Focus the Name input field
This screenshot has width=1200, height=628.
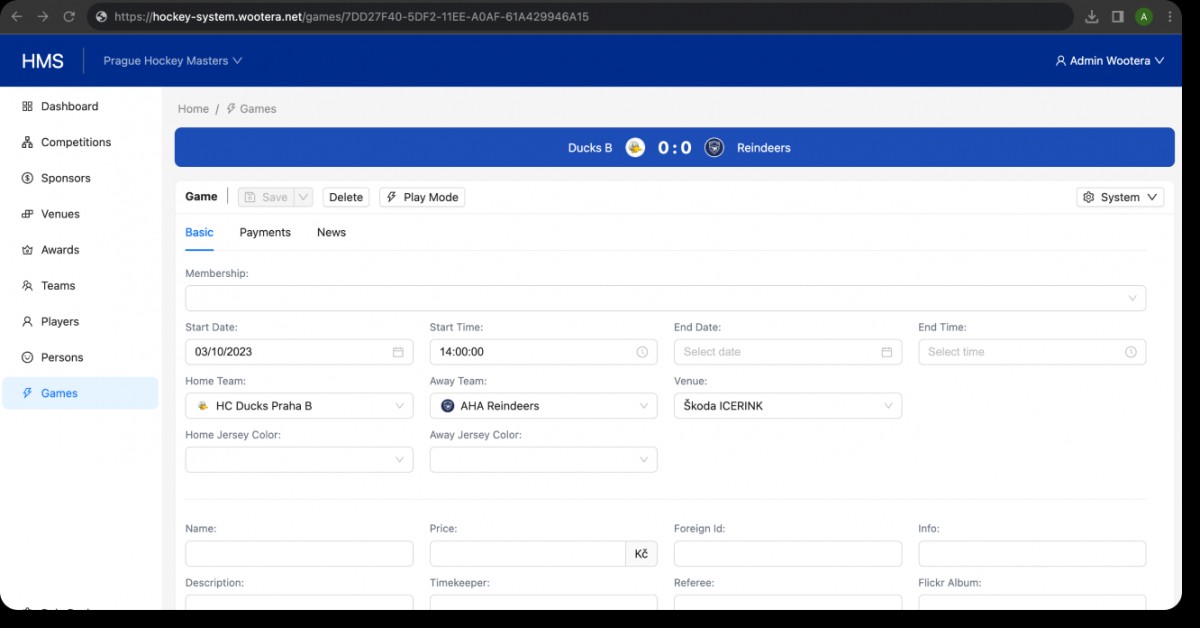tap(299, 554)
